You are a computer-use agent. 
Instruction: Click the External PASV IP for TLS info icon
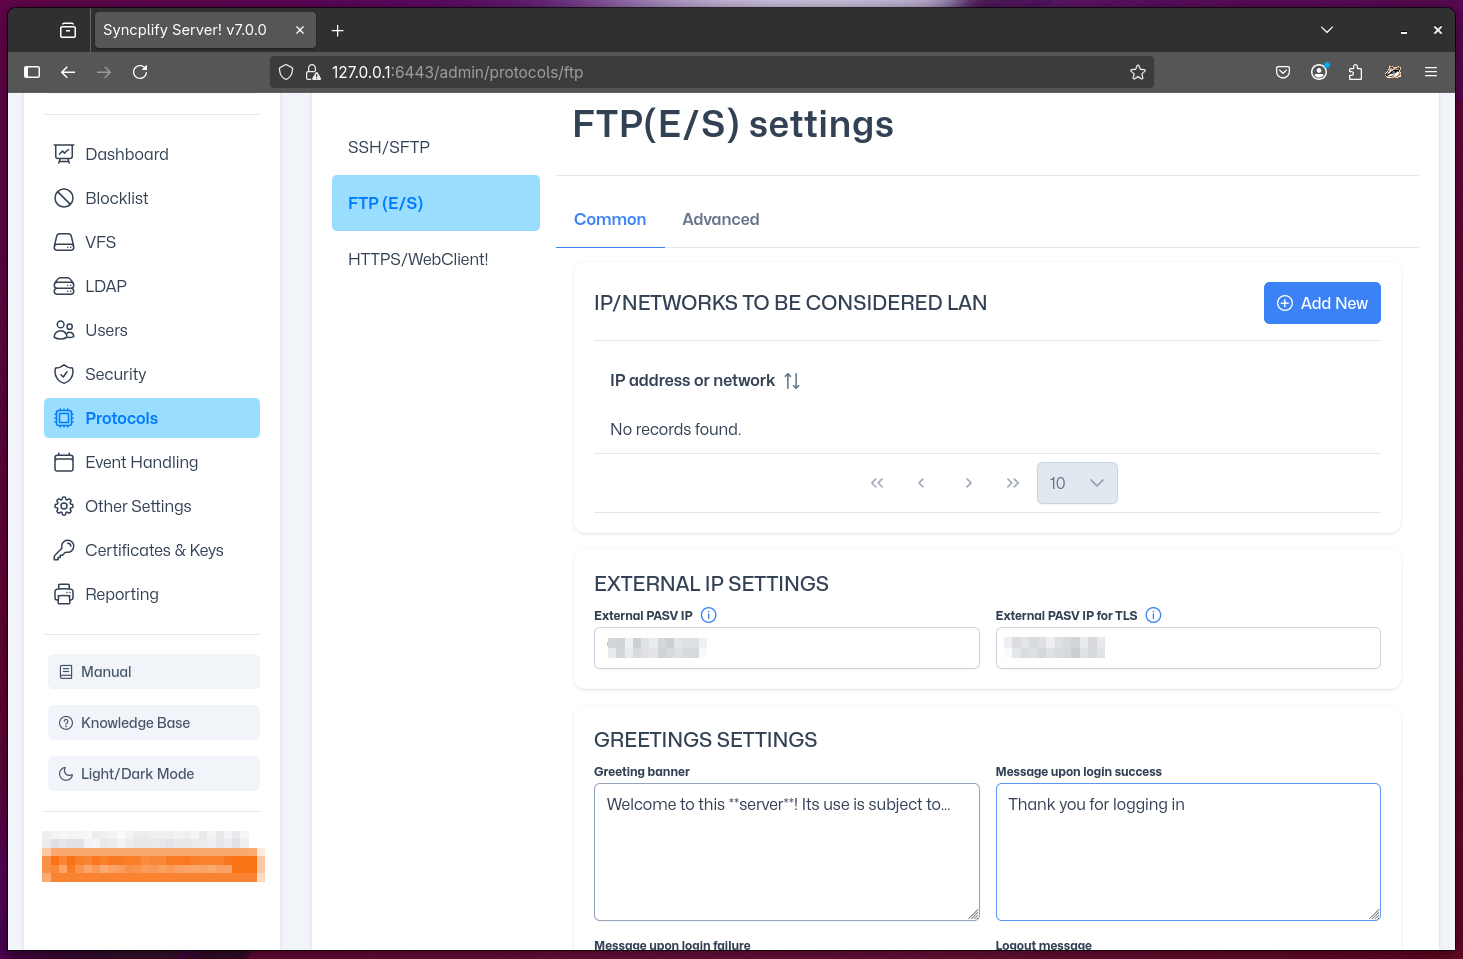click(1153, 615)
